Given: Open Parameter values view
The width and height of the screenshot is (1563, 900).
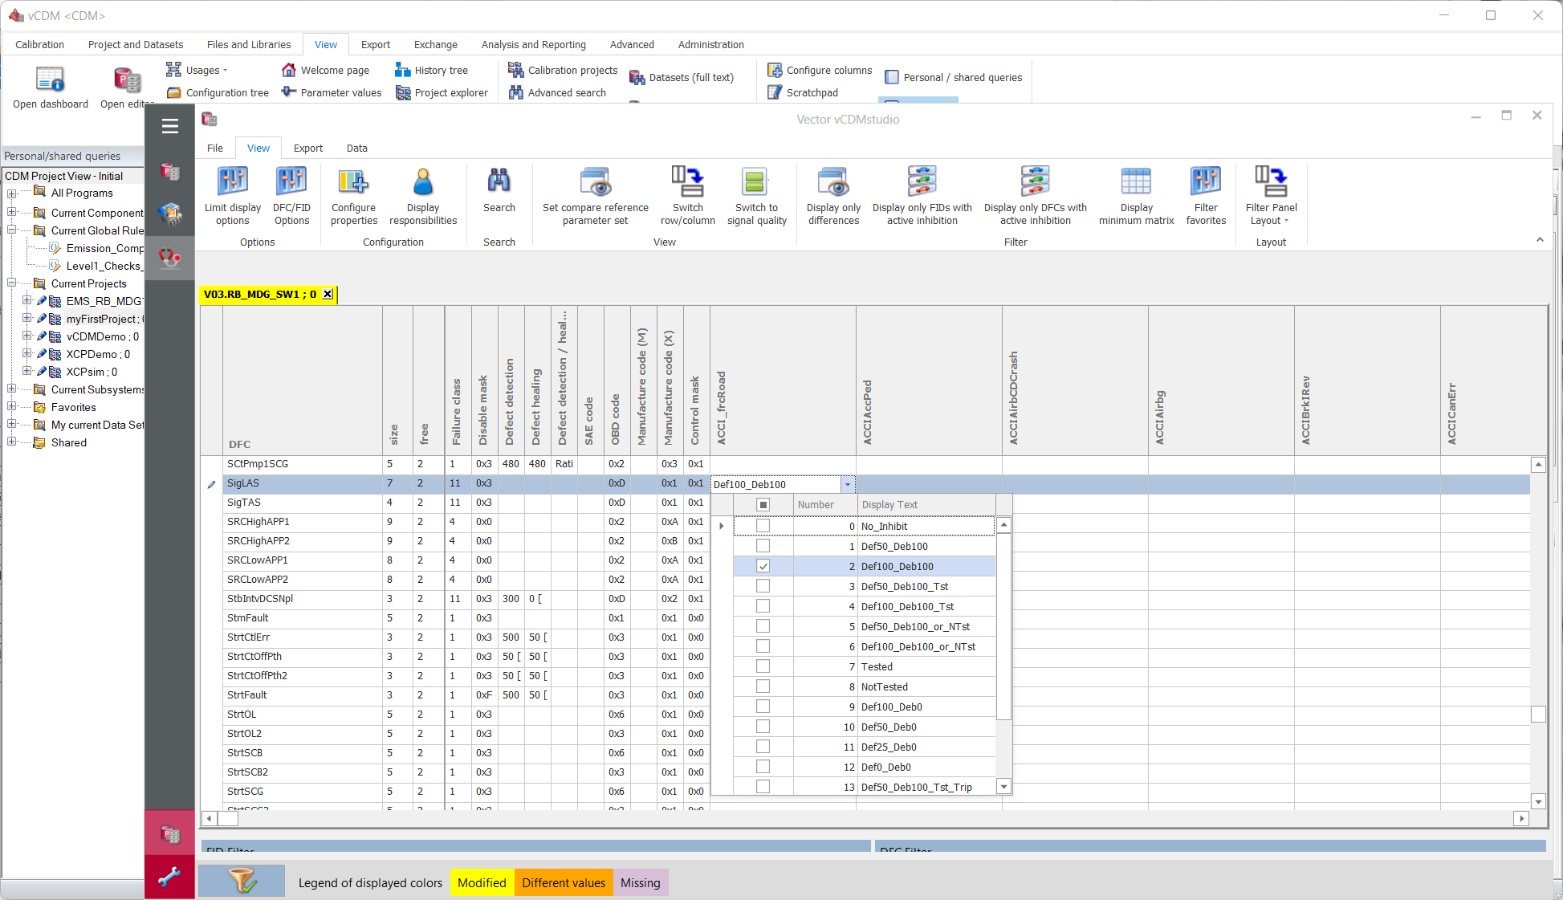Looking at the screenshot, I should click(331, 92).
